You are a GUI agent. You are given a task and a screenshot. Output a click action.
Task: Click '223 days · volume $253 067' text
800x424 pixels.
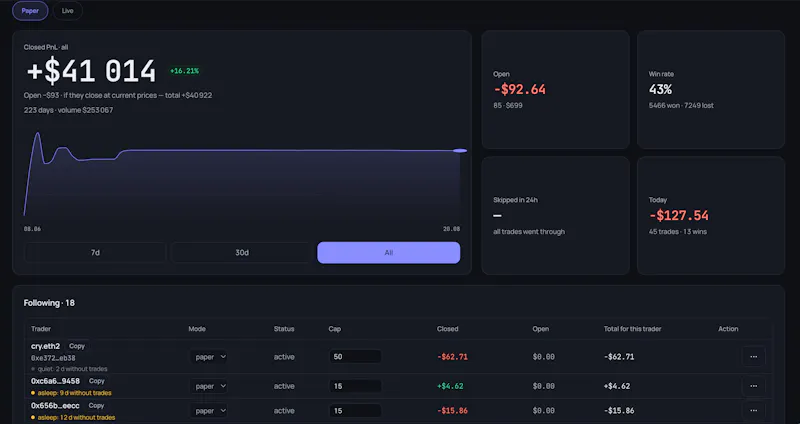tap(68, 110)
